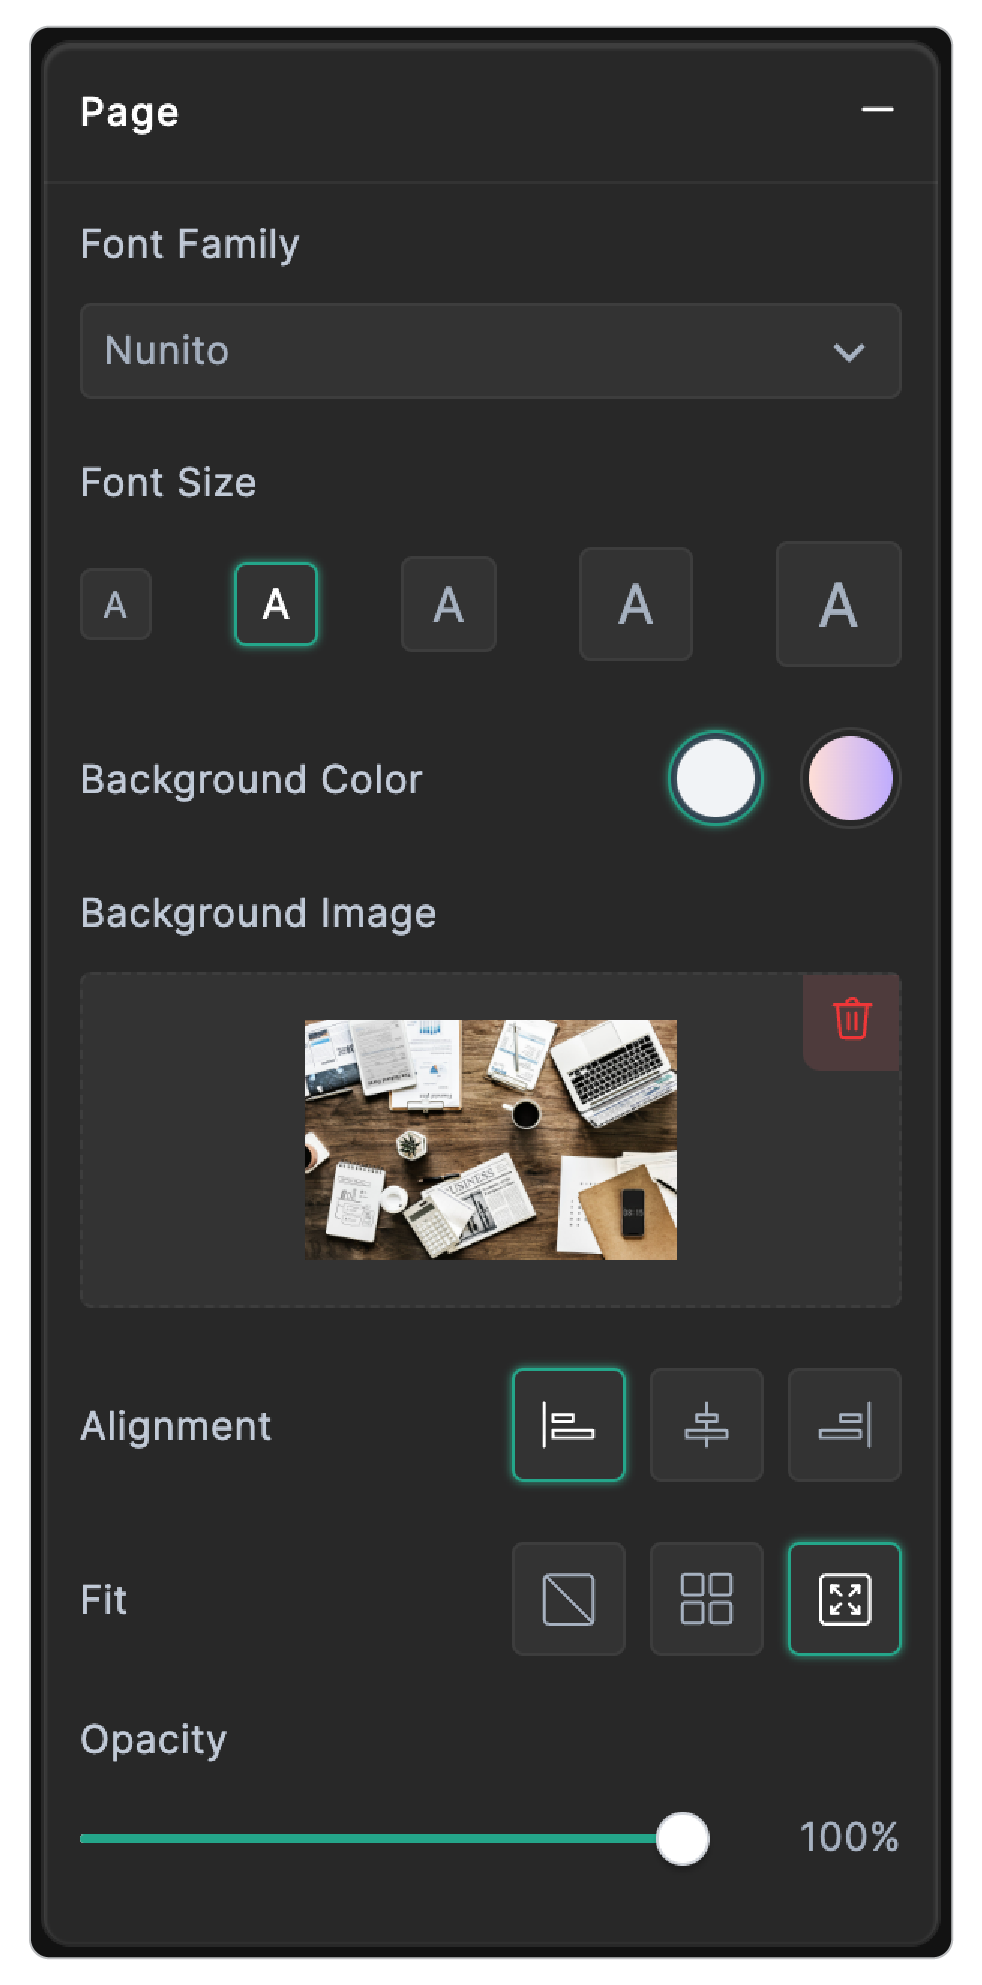Click the desk background image thumbnail
982x1985 pixels.
490,1139
